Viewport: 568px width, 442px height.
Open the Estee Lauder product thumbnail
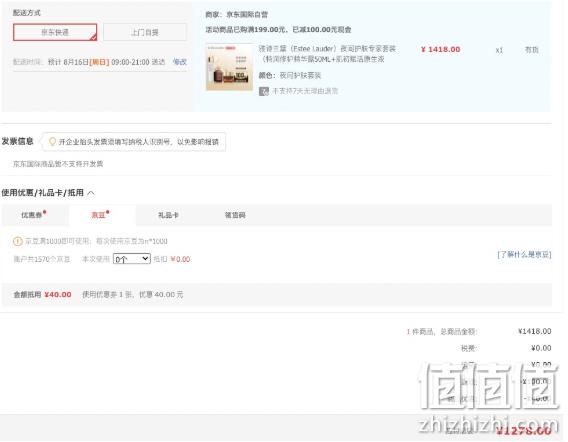[x=229, y=67]
